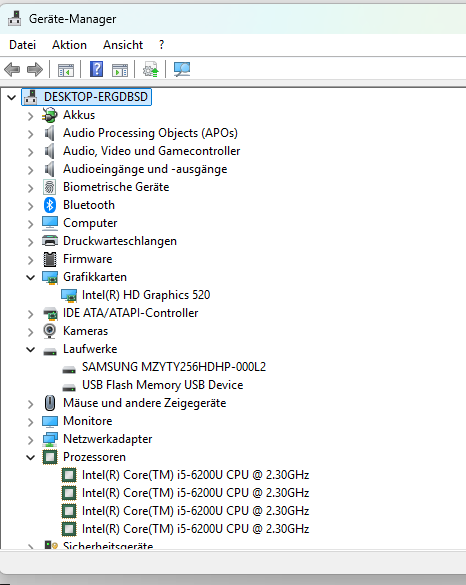Click the Netzwerkadapter network icon
This screenshot has width=466, height=585.
click(50, 439)
